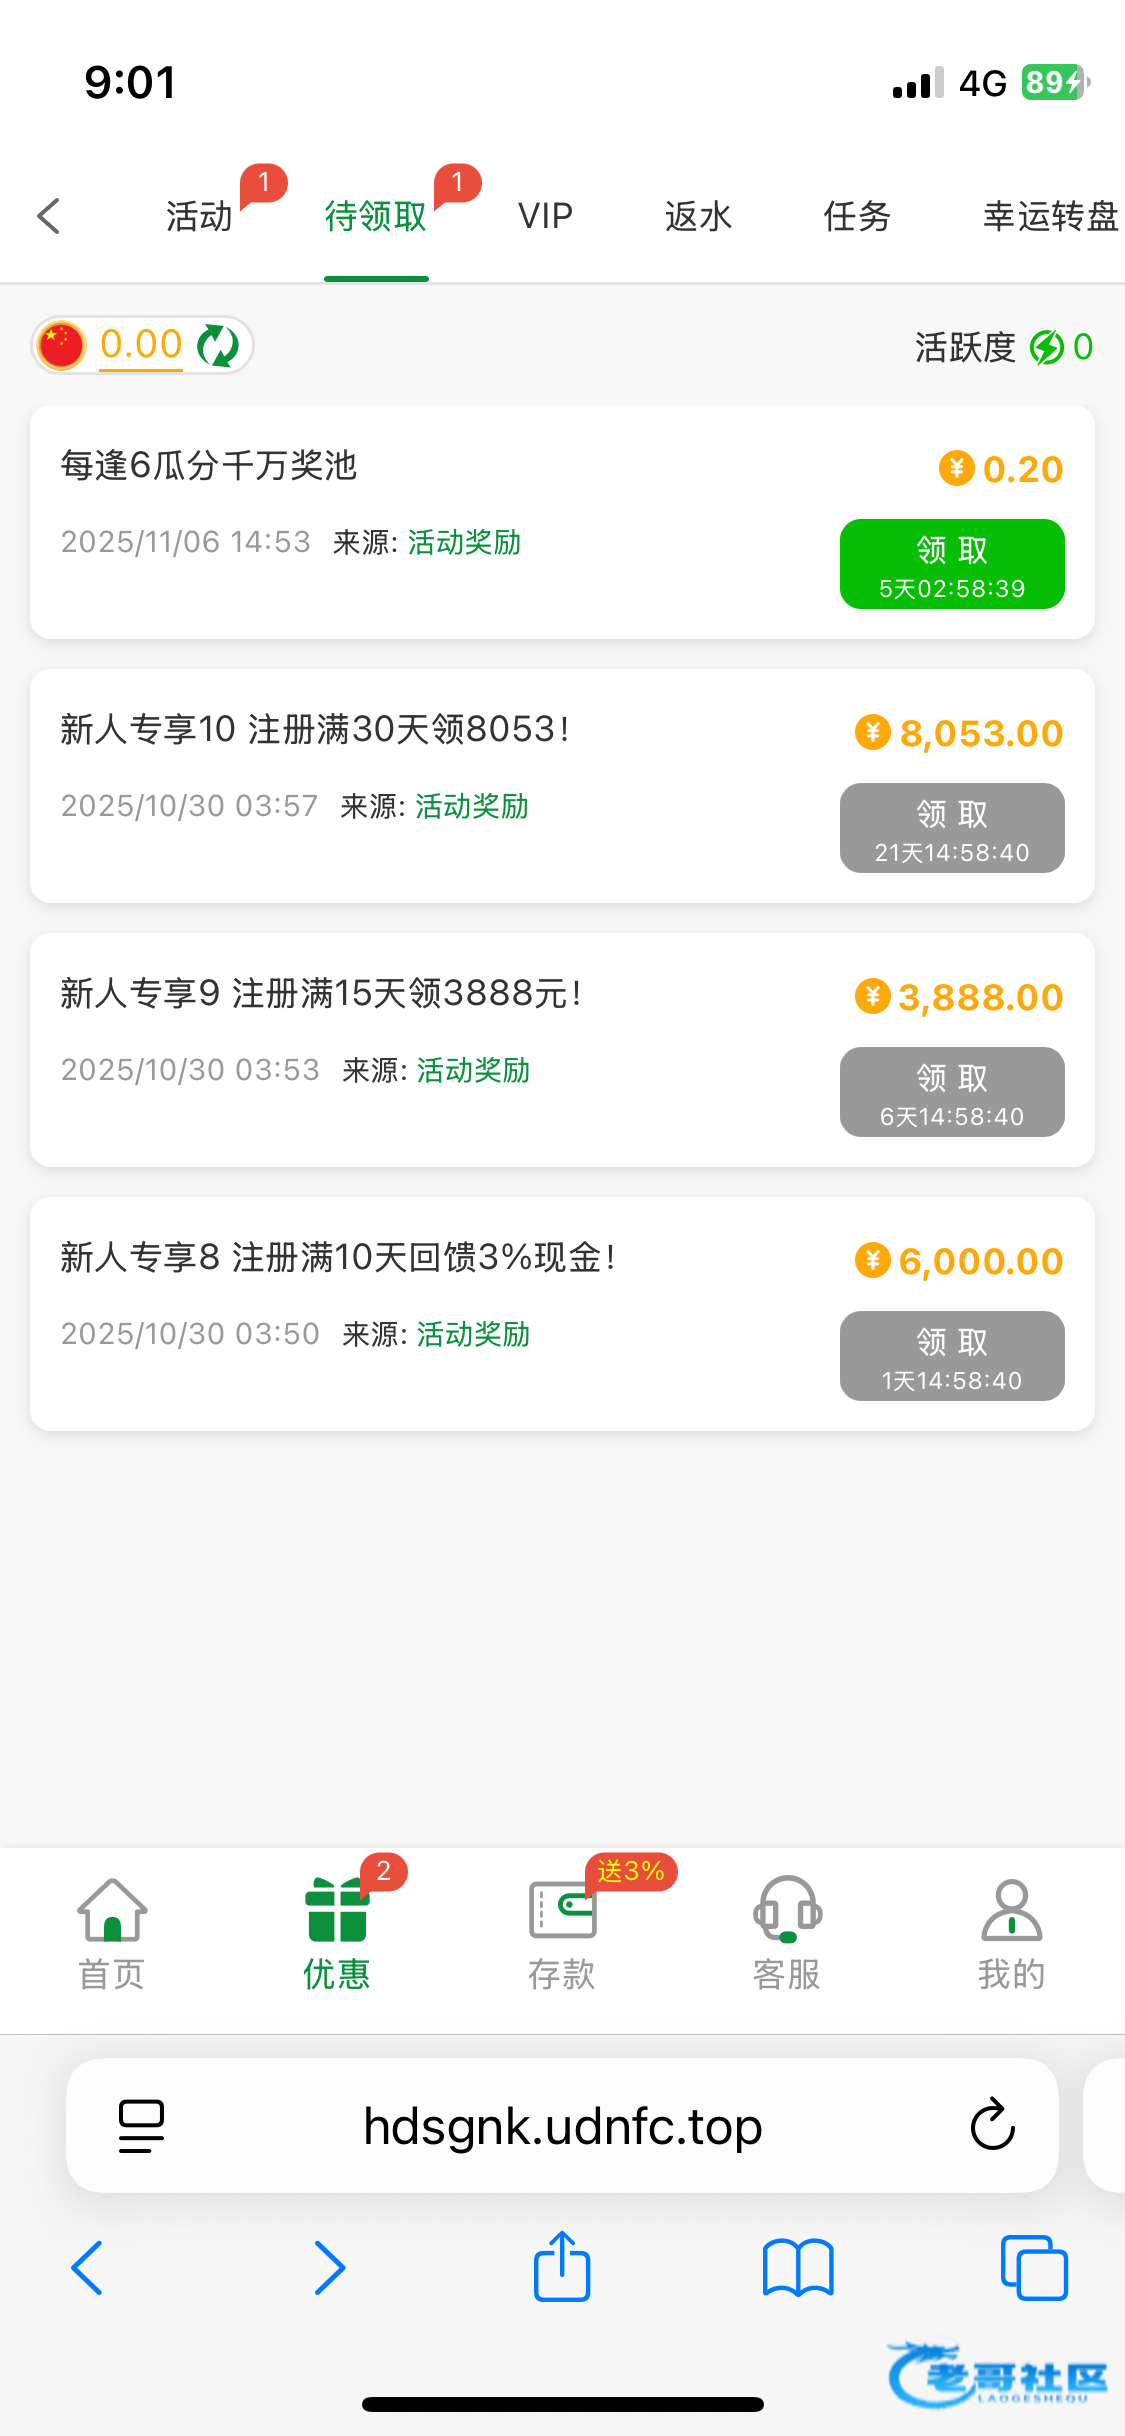Image resolution: width=1125 pixels, height=2436 pixels.
Task: Switch to the 活动 tab
Action: [x=199, y=216]
